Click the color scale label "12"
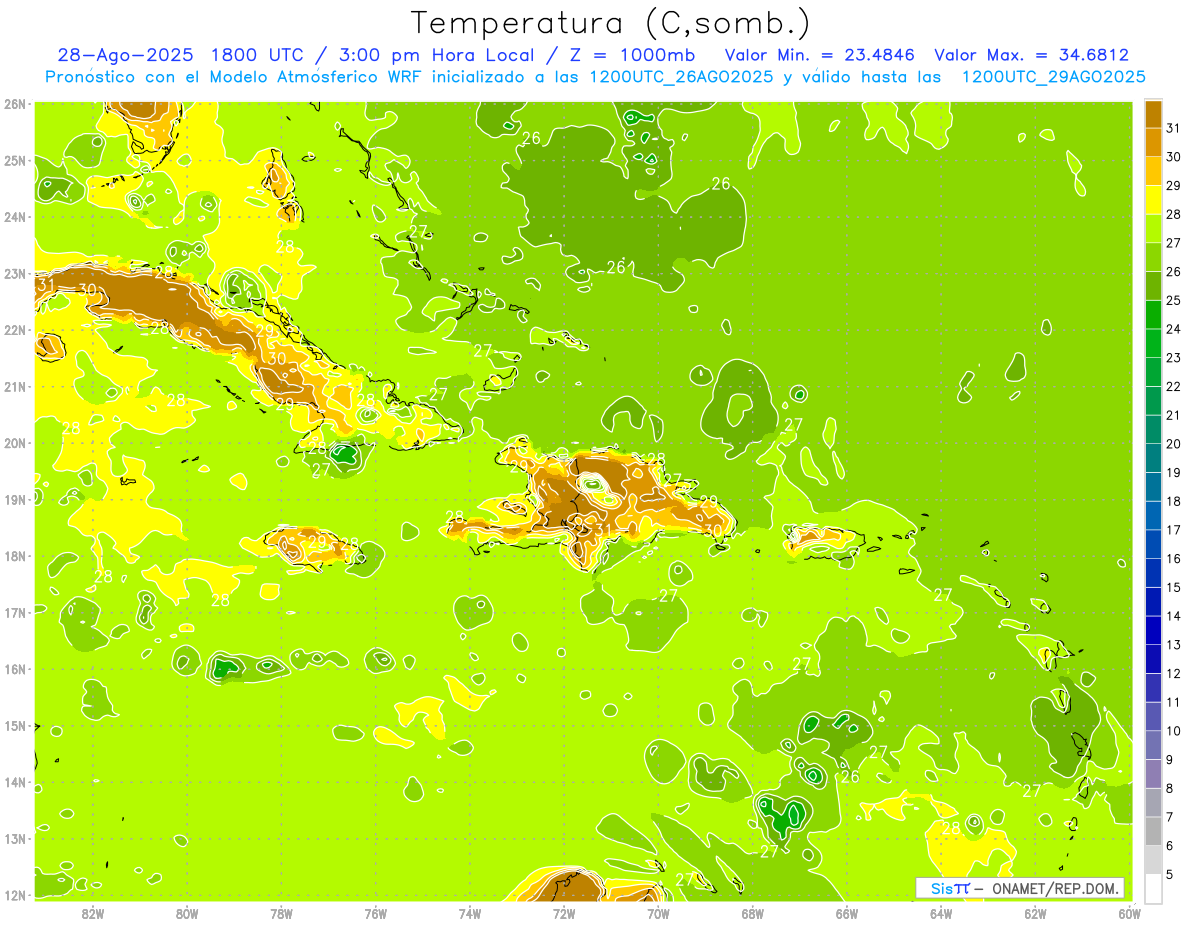This screenshot has height=927, width=1200. [1174, 673]
